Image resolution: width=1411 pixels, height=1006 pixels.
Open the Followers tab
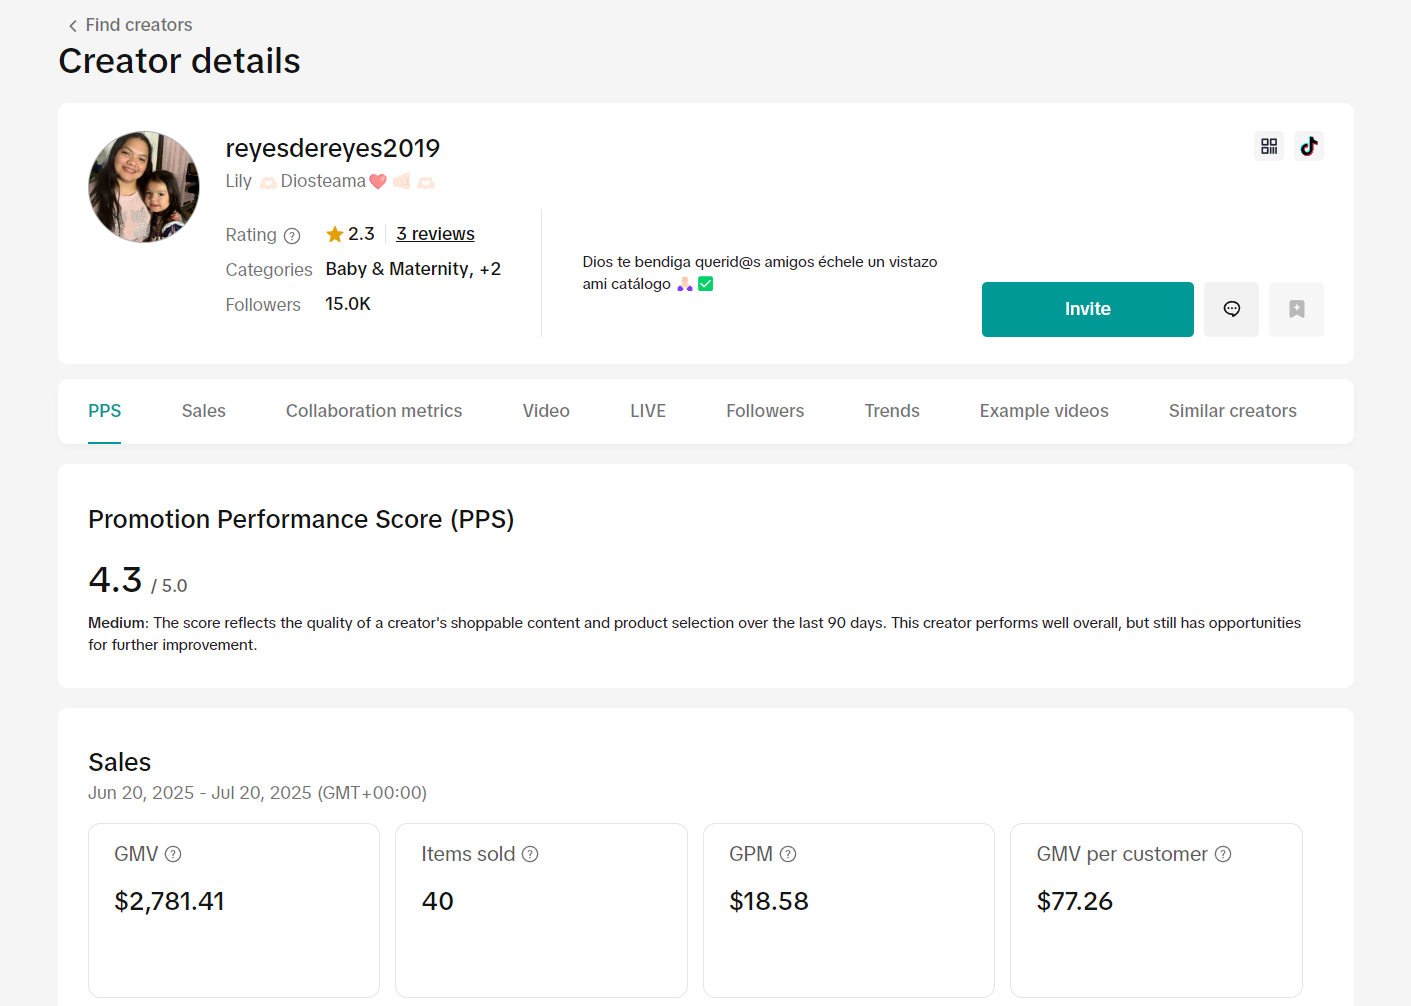[x=765, y=411]
